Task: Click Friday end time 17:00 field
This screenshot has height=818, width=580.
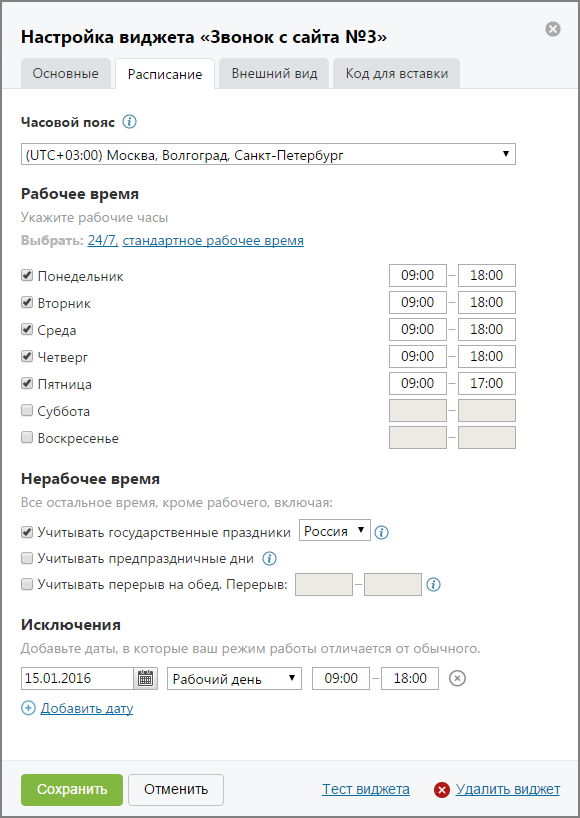Action: 487,383
